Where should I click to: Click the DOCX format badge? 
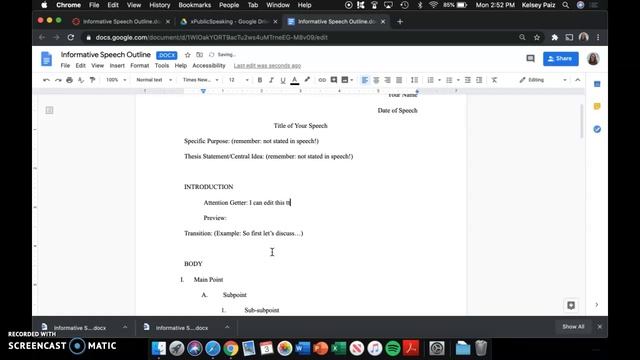coord(167,55)
